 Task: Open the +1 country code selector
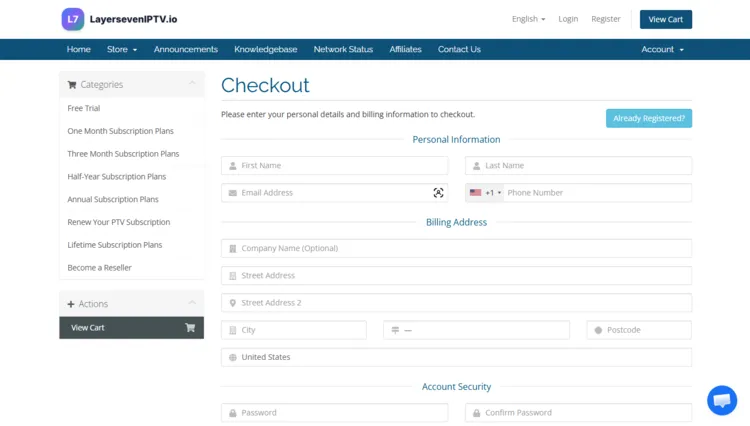485,193
